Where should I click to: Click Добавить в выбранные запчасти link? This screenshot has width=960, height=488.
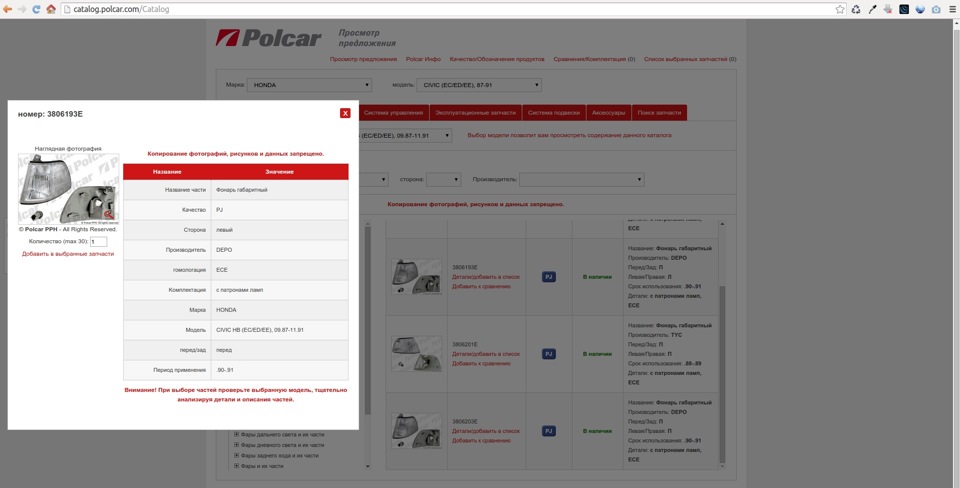click(x=68, y=253)
